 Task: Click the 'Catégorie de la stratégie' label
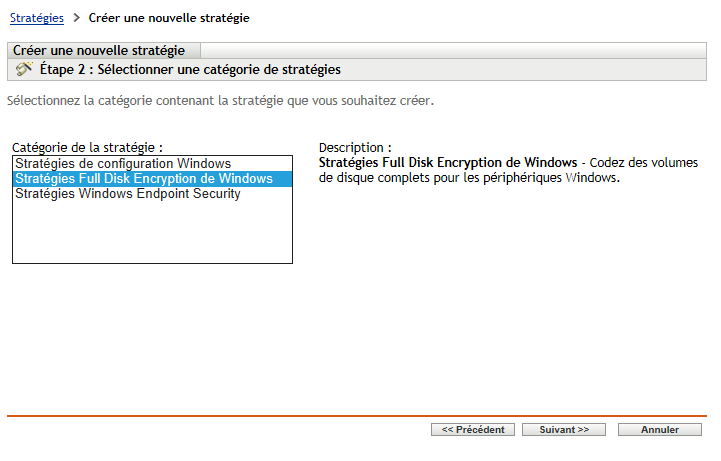(x=87, y=147)
